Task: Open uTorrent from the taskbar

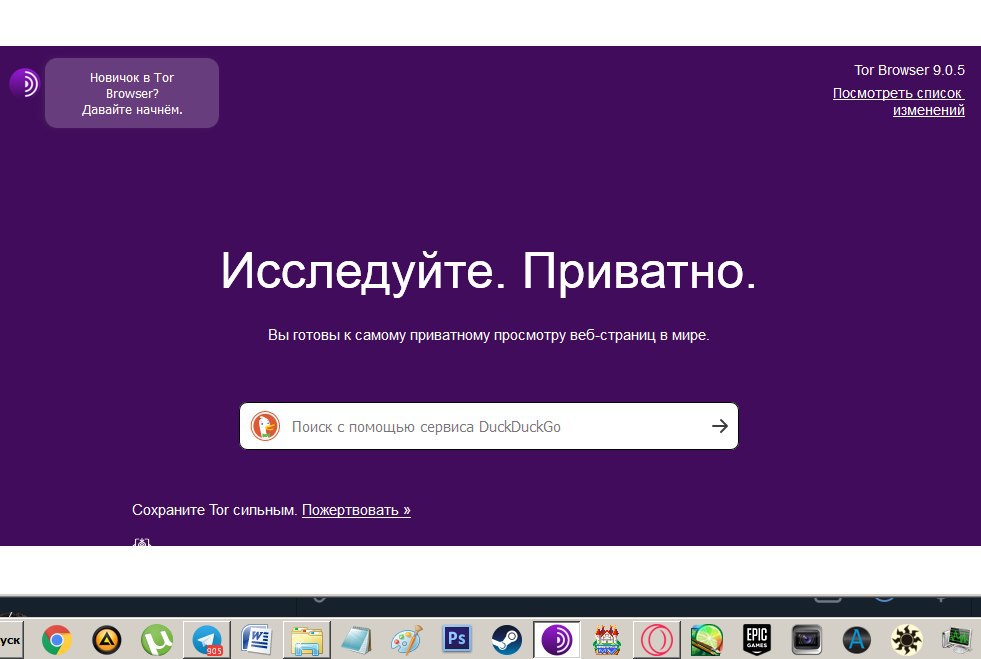Action: pos(156,640)
